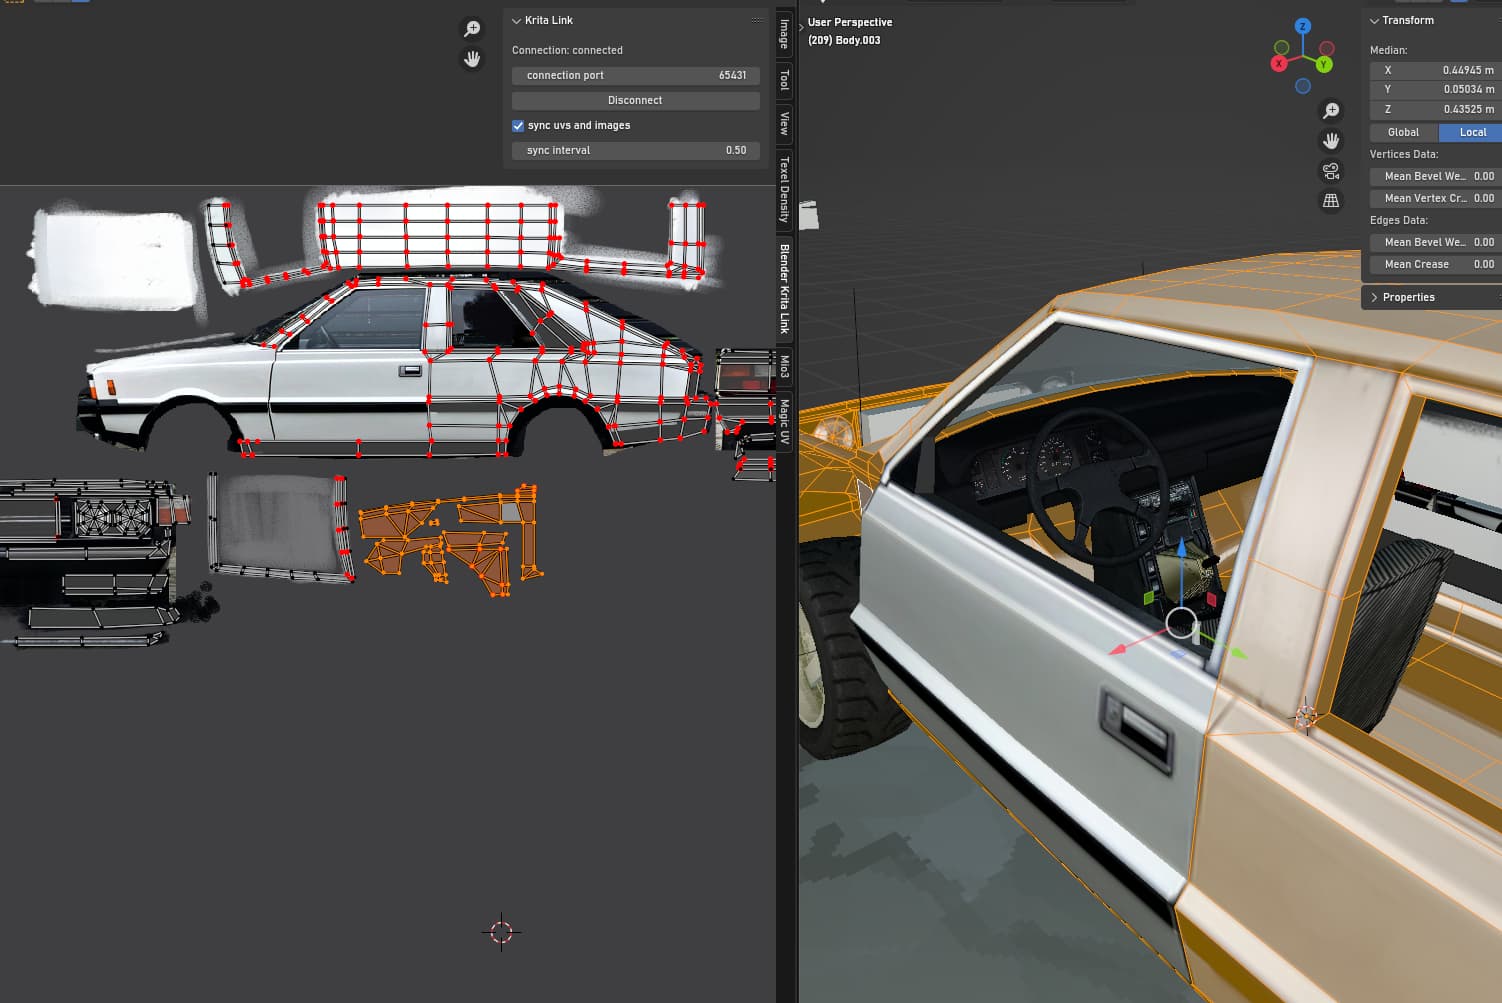Open the Texel Density sidebar tab
The height and width of the screenshot is (1003, 1502).
[x=785, y=189]
